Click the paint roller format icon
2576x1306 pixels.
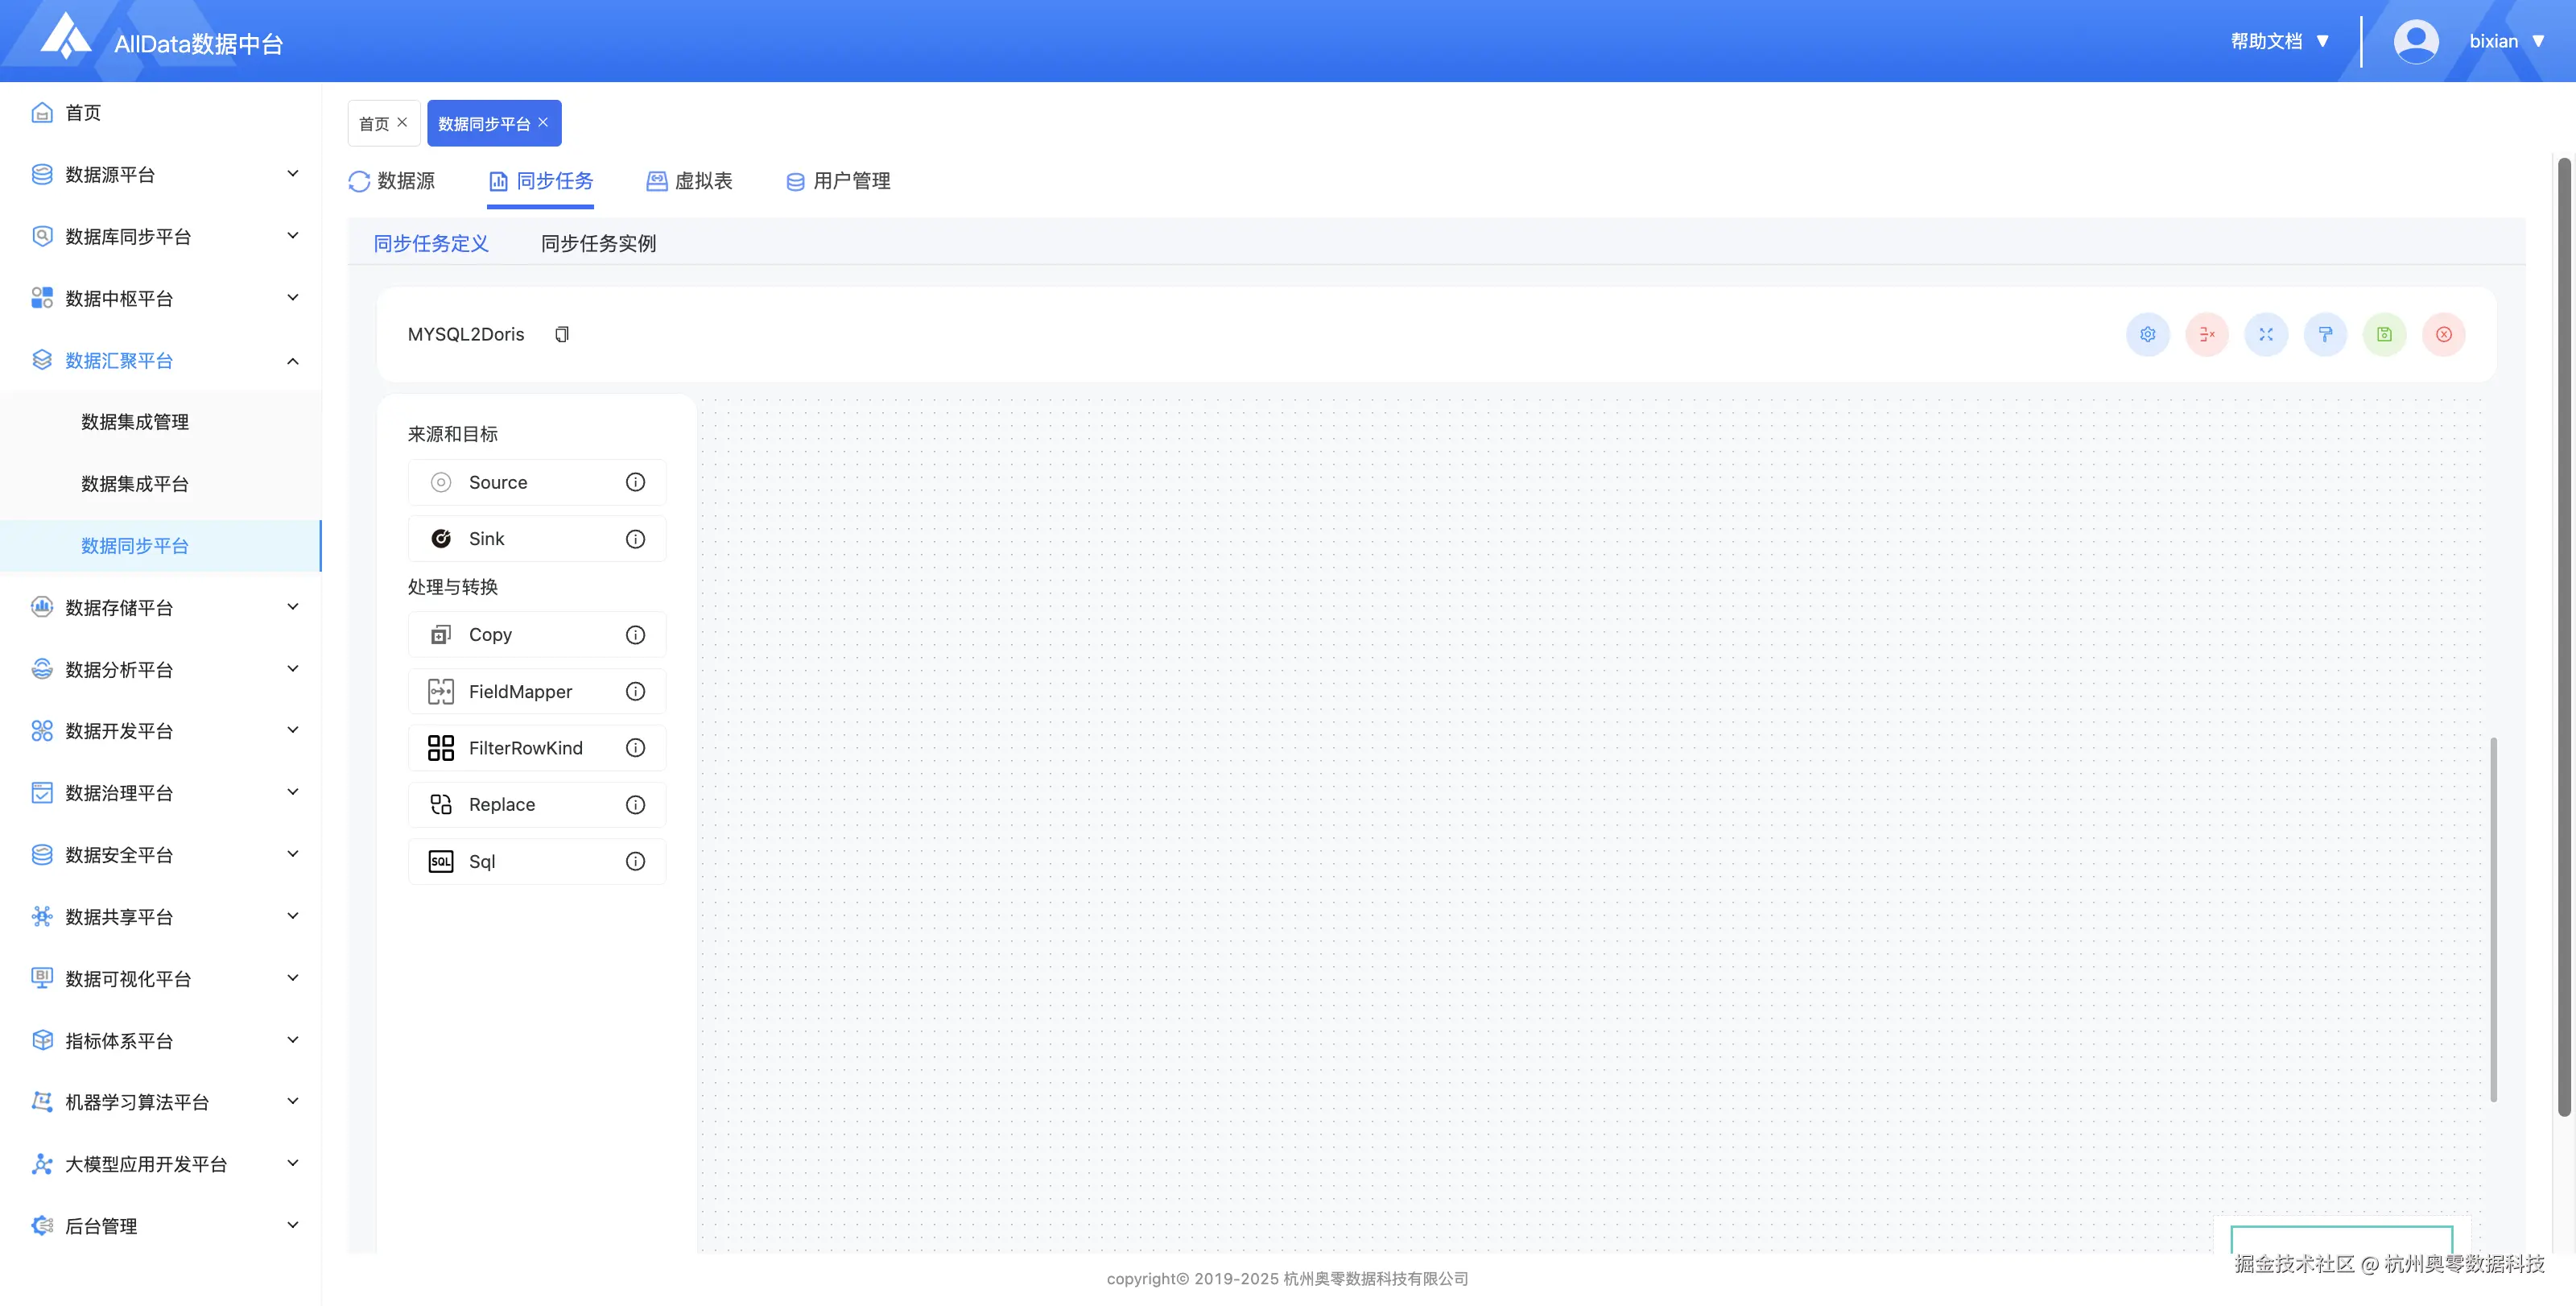point(2325,334)
